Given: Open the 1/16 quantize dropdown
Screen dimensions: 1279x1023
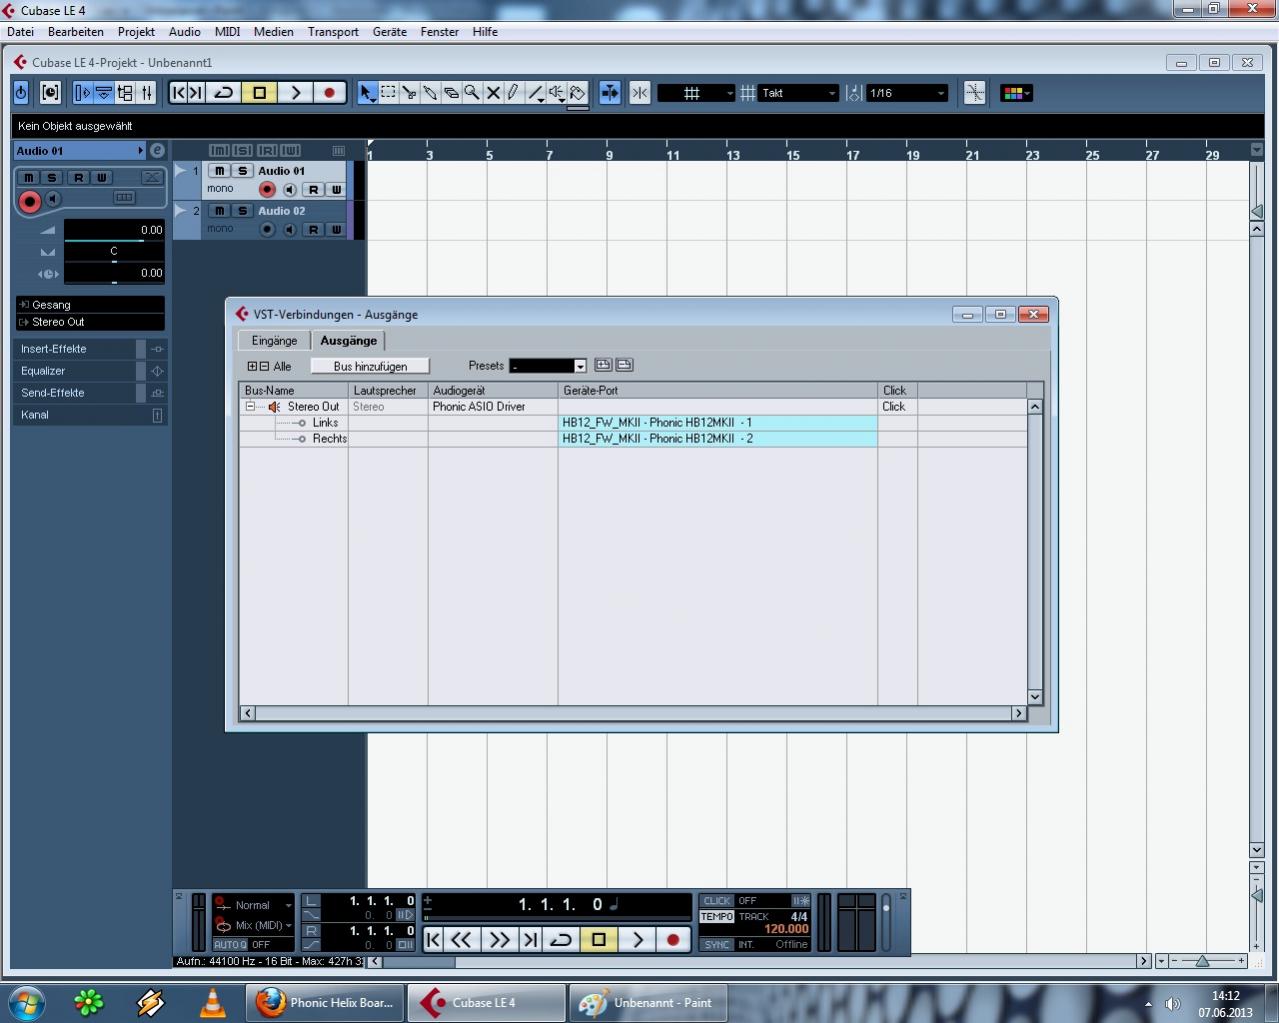Looking at the screenshot, I should 906,93.
